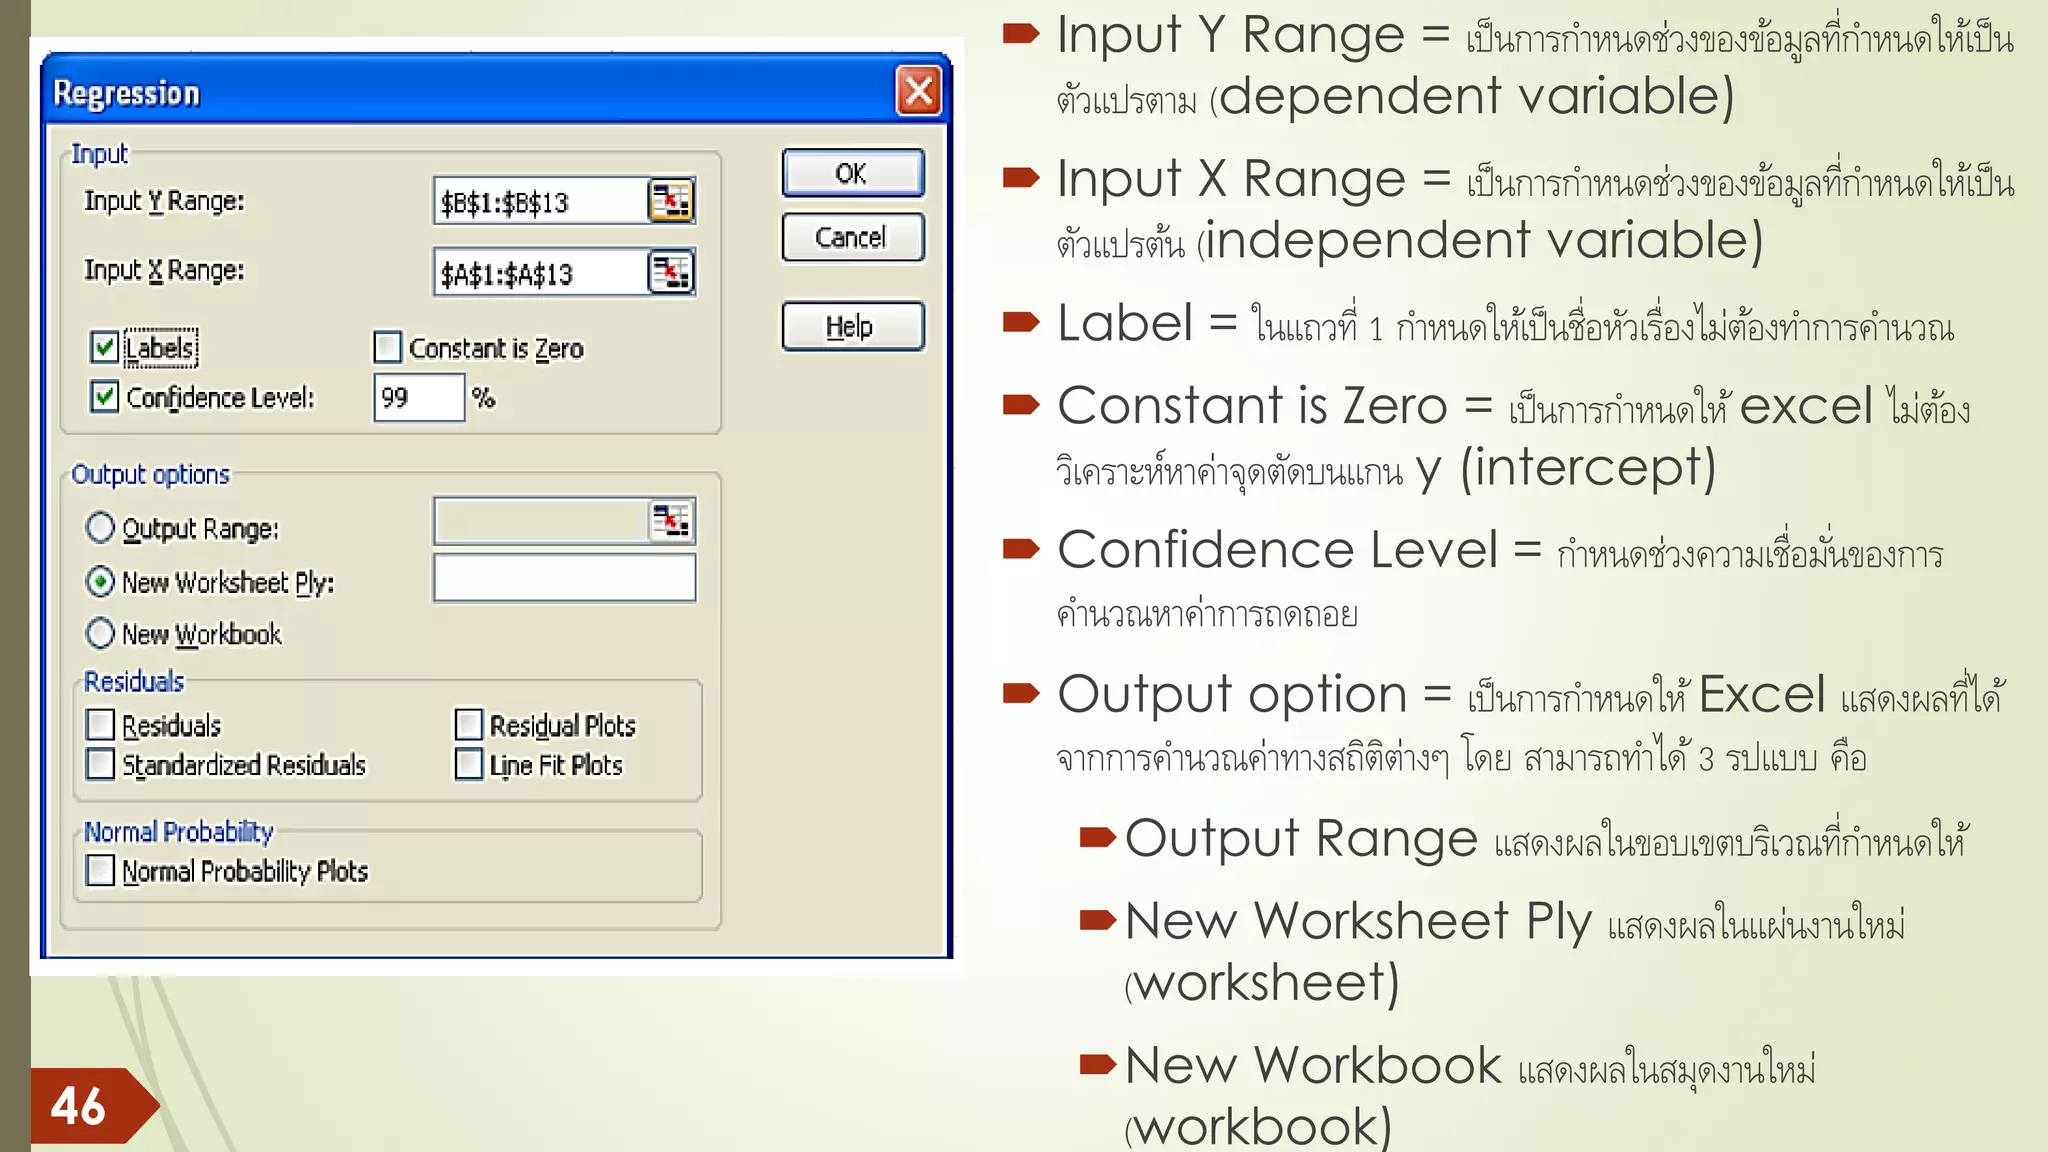Tick the Residual Plots checkbox
Viewport: 2048px width, 1152px height.
[x=468, y=724]
